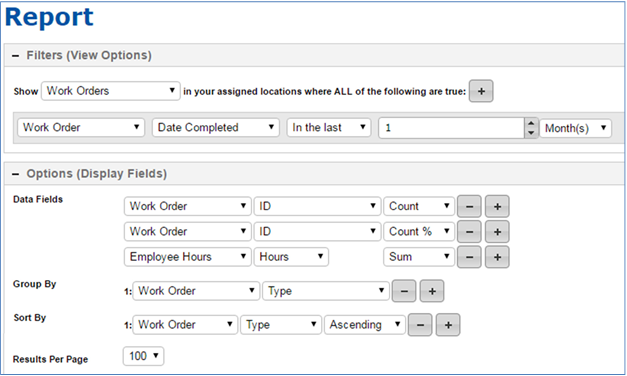Open the 'In the last' operator dropdown
627x376 pixels.
tap(329, 128)
